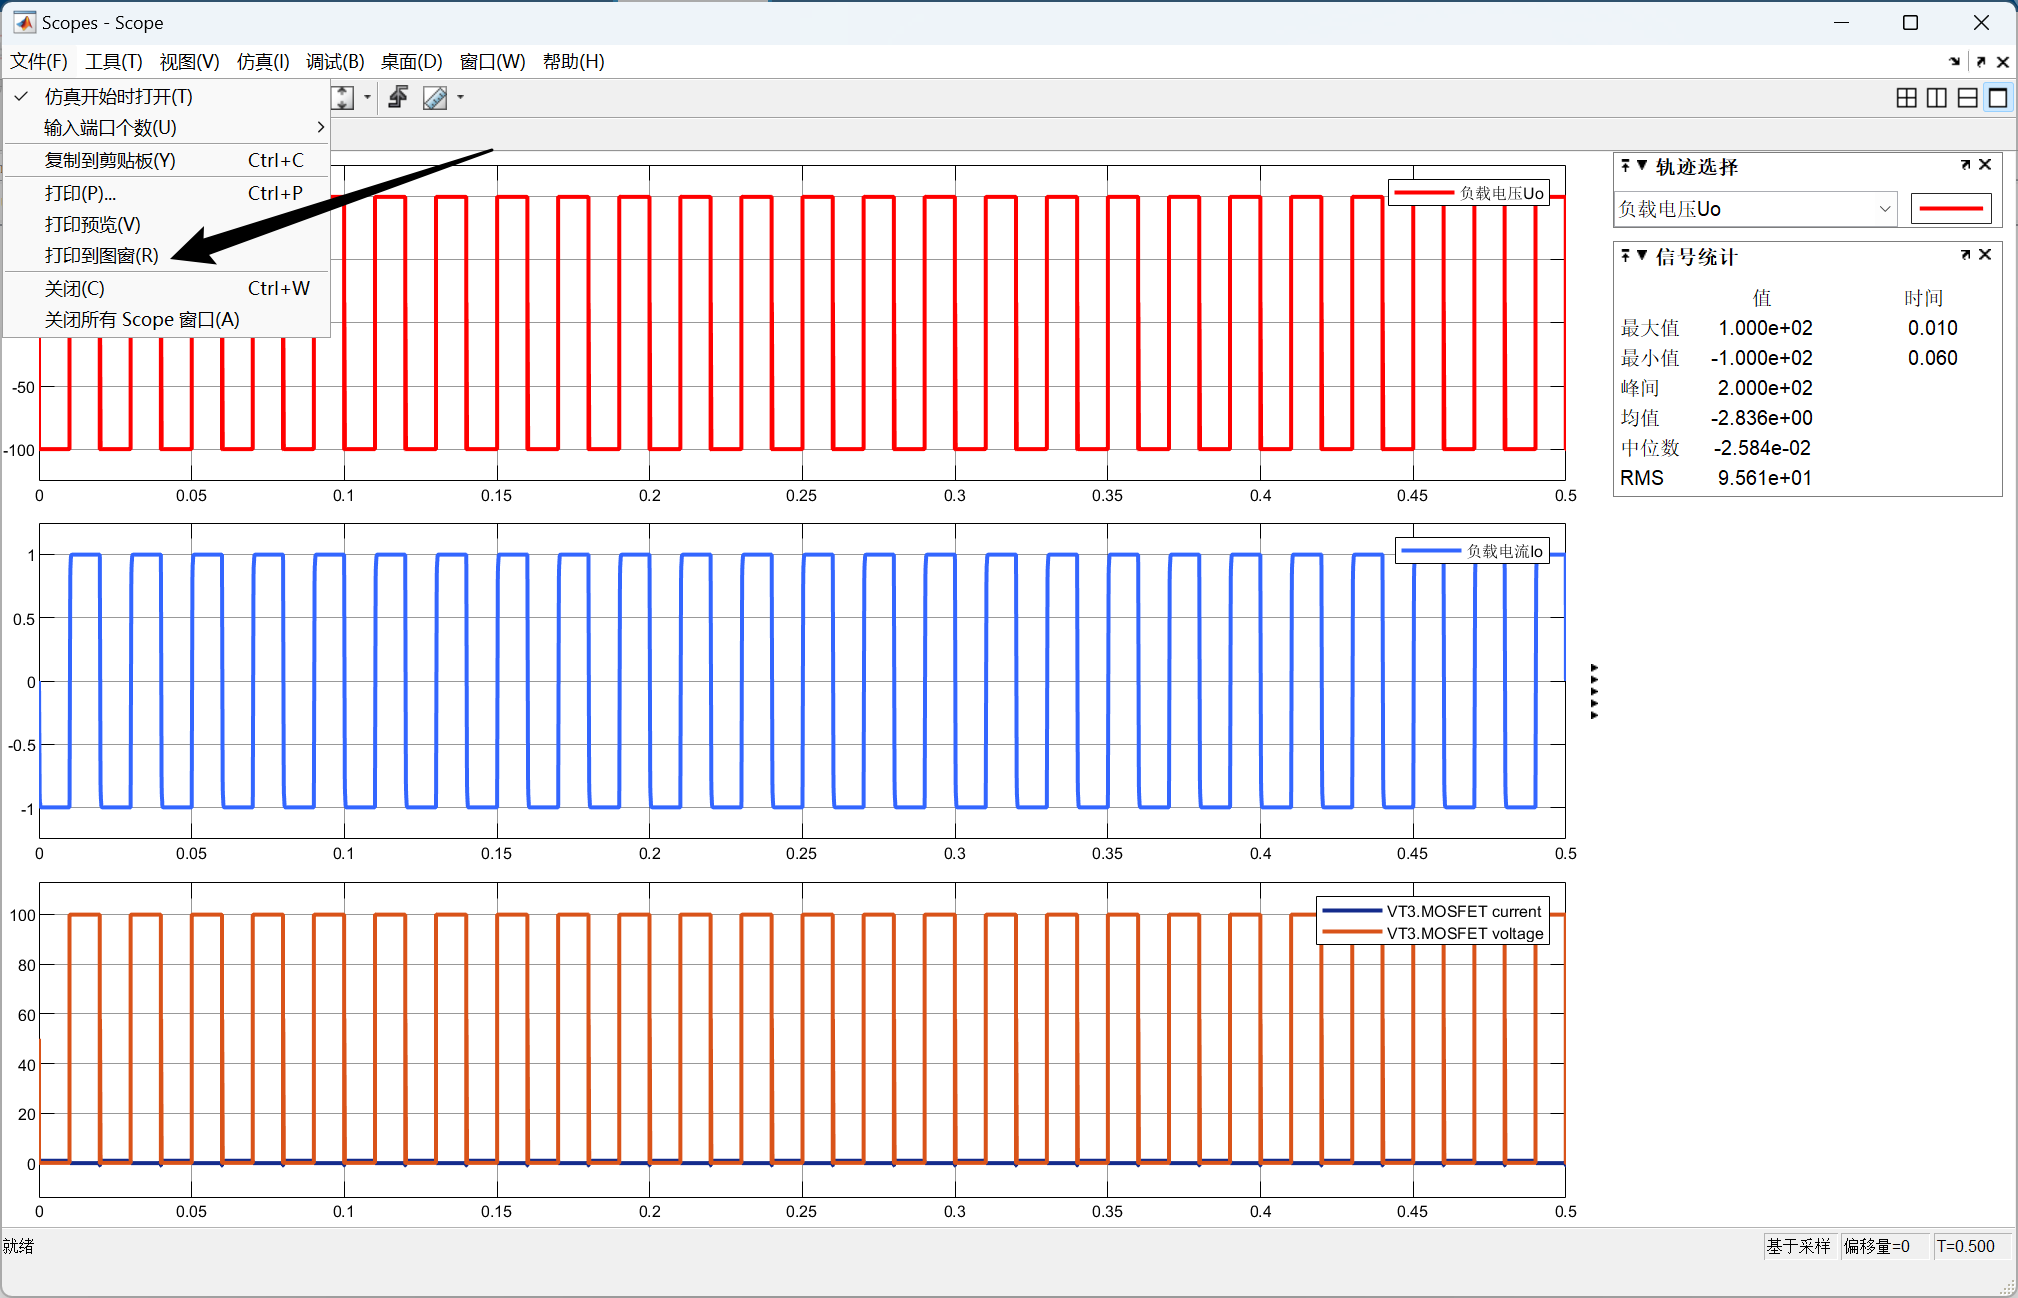Screen dimensions: 2018x1298
Task: Open the measurements icon dropdown arrow
Action: click(x=460, y=97)
